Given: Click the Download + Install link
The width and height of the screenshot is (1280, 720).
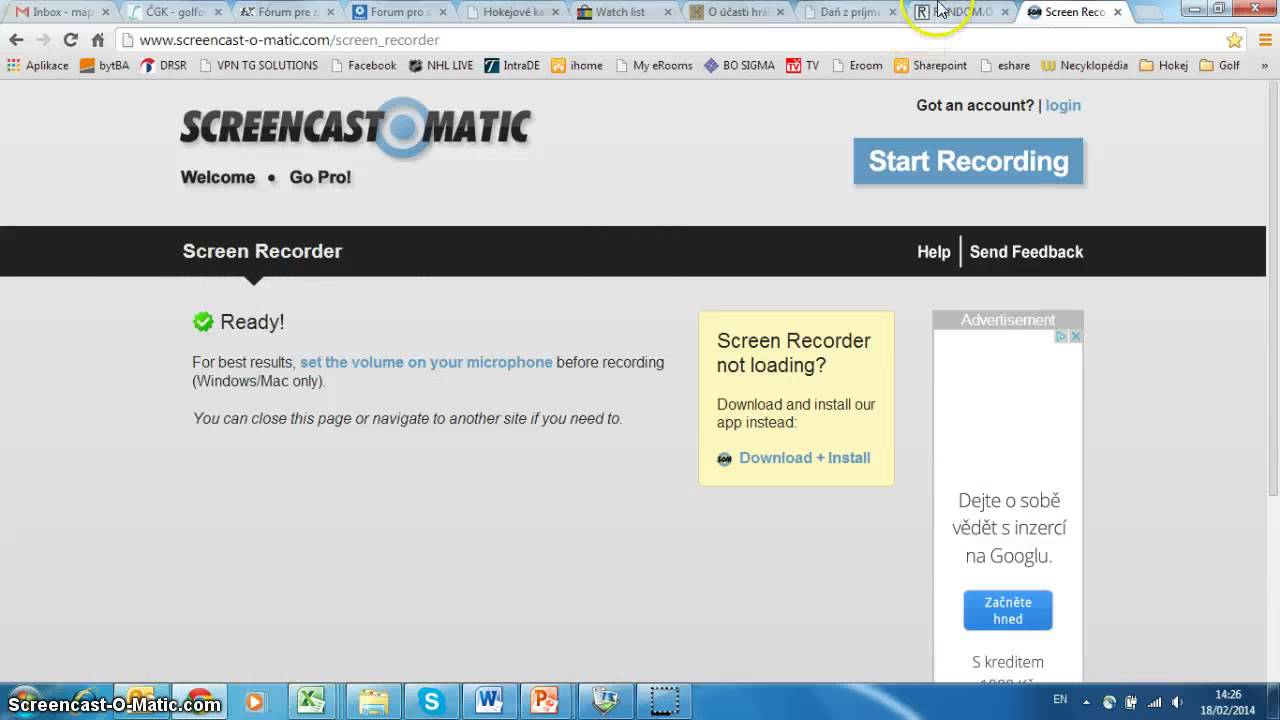Looking at the screenshot, I should pyautogui.click(x=805, y=458).
